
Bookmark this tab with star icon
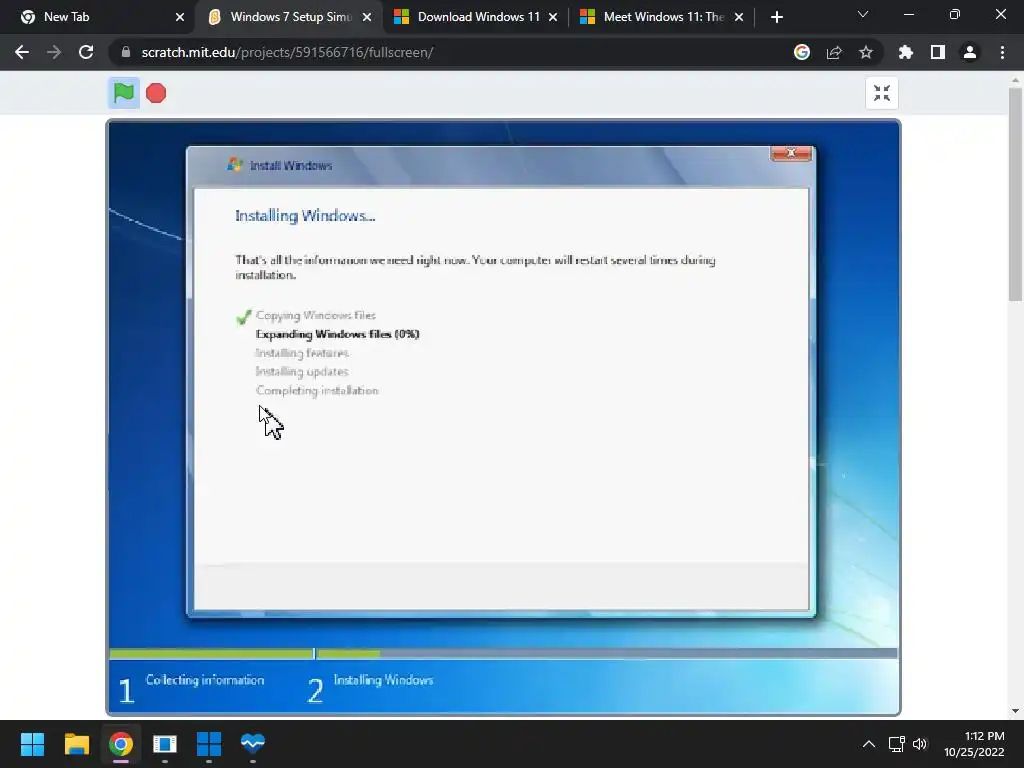click(x=866, y=52)
